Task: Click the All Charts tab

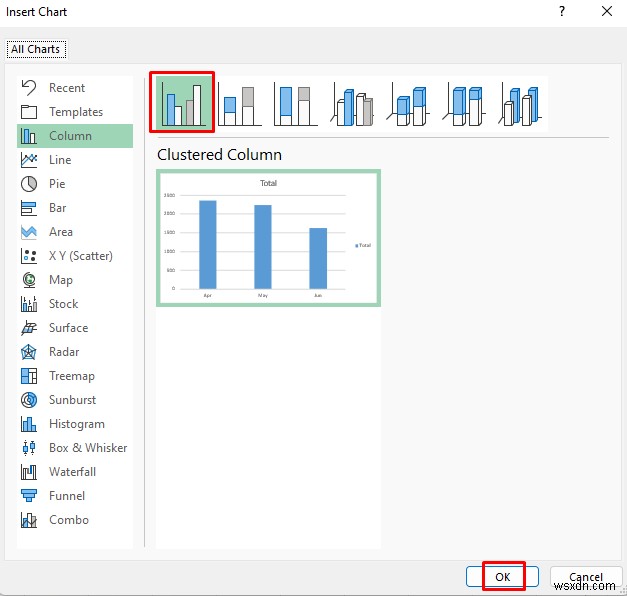Action: pos(36,49)
